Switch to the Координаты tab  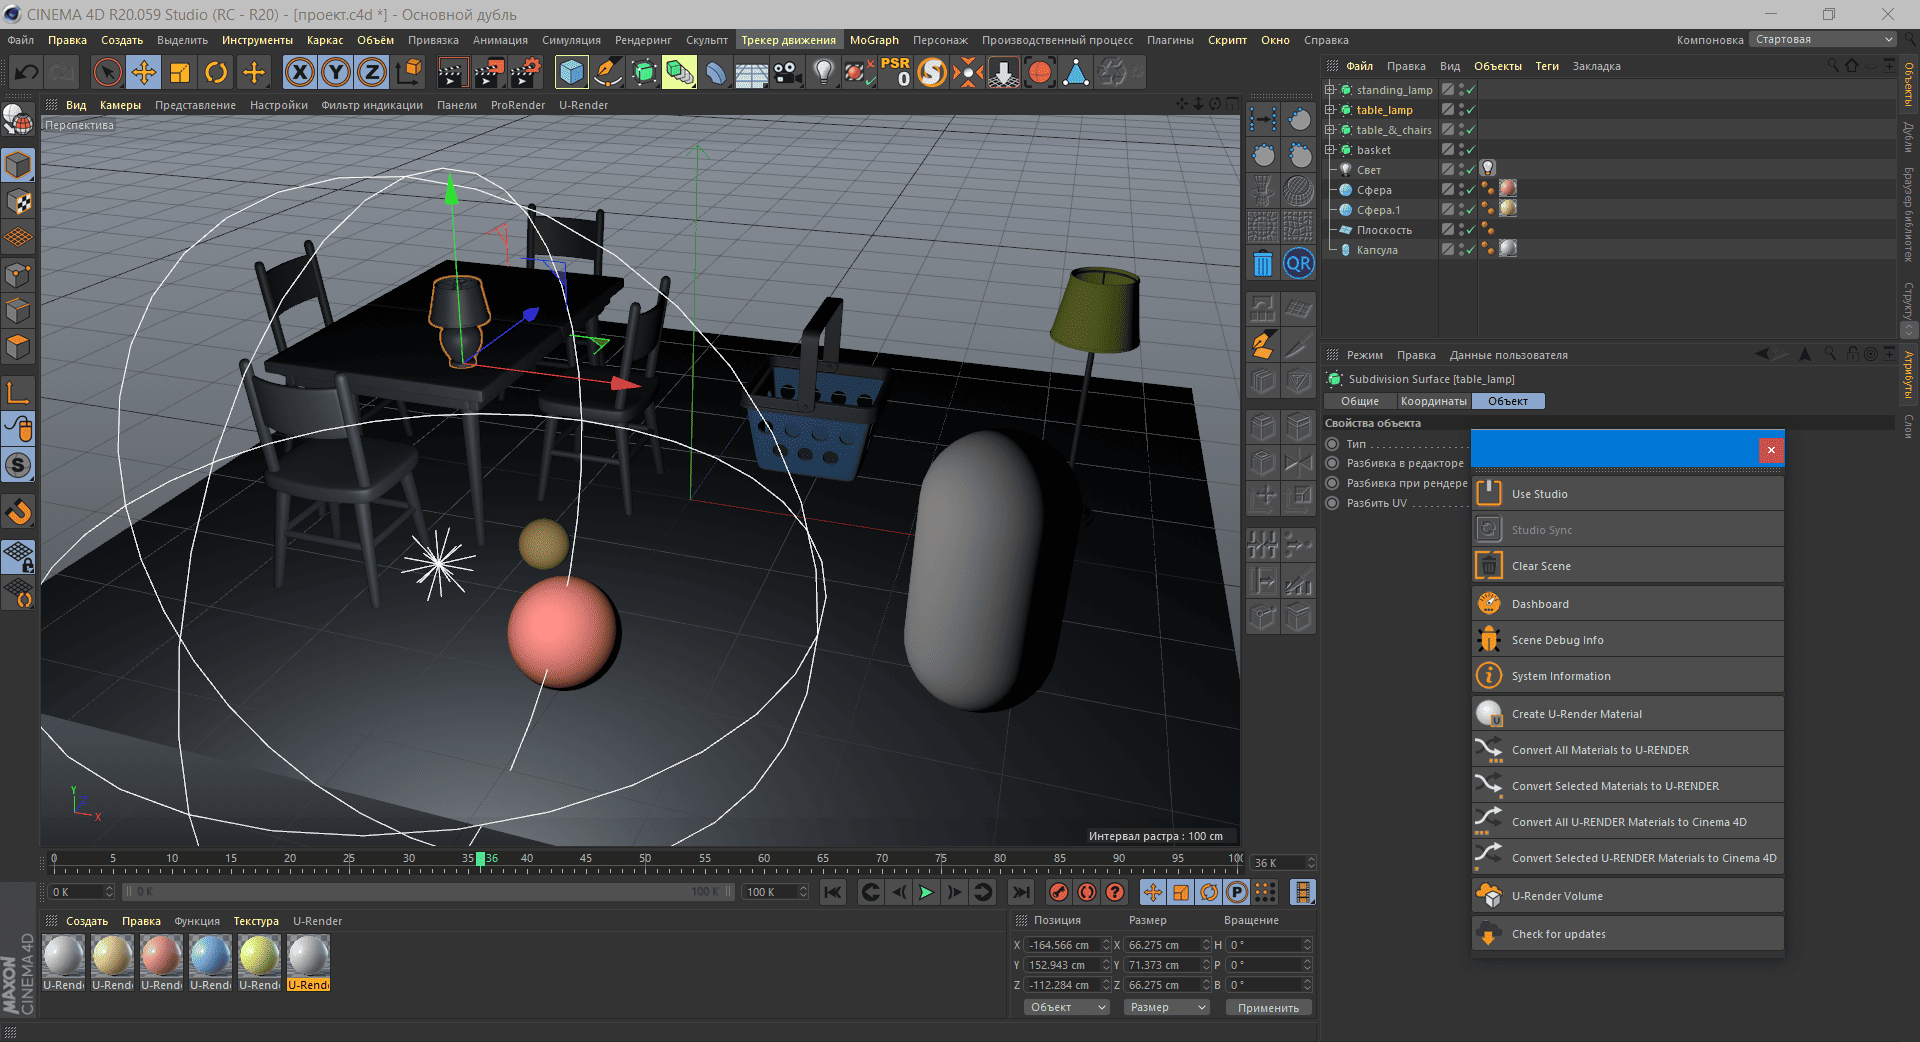tap(1433, 401)
